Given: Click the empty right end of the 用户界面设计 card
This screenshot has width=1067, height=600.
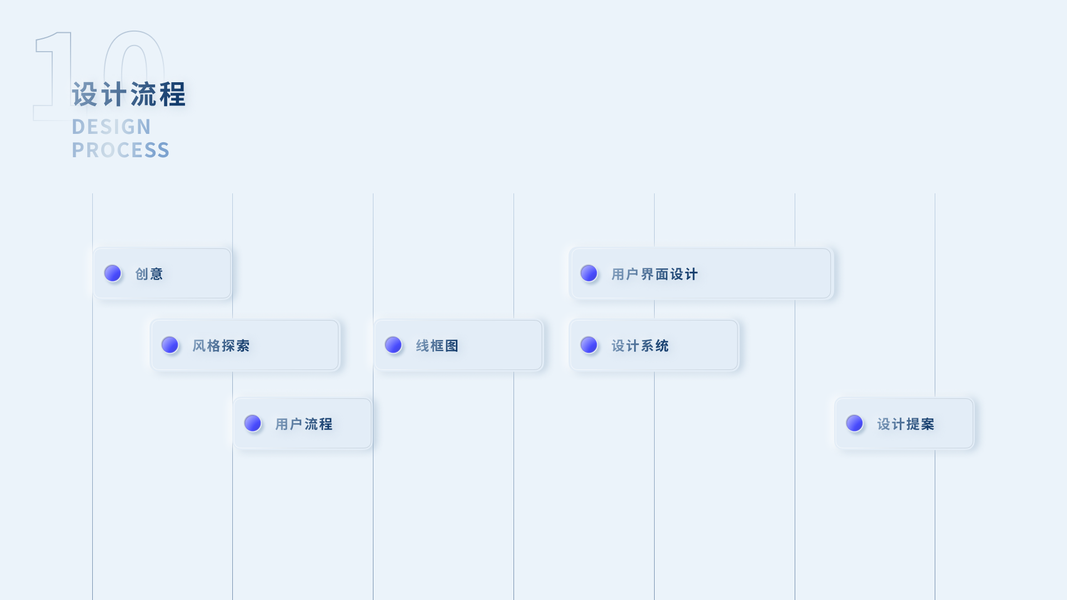Looking at the screenshot, I should 780,273.
